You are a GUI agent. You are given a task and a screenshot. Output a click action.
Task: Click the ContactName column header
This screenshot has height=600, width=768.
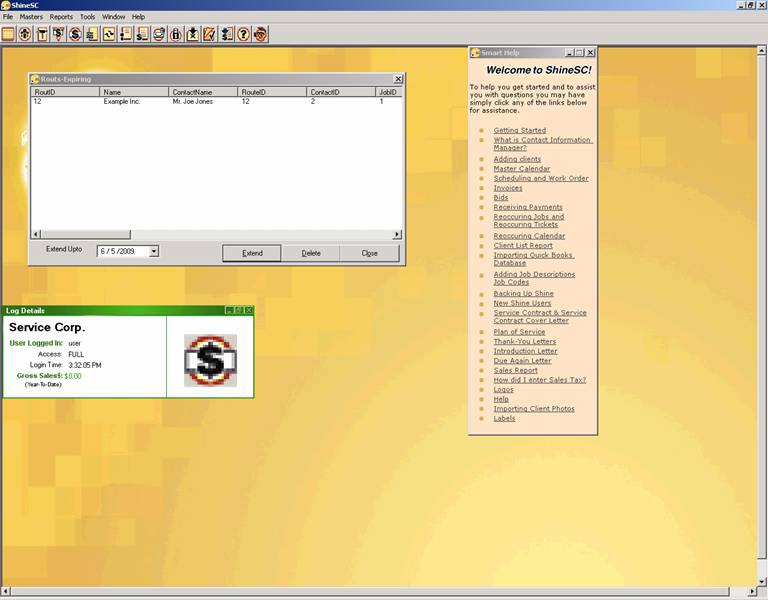(203, 92)
